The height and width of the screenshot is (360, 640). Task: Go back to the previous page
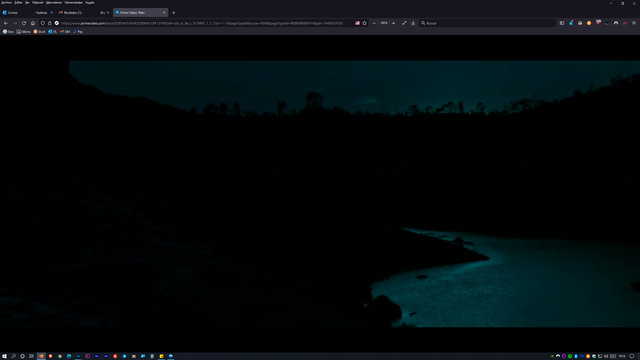[x=6, y=23]
